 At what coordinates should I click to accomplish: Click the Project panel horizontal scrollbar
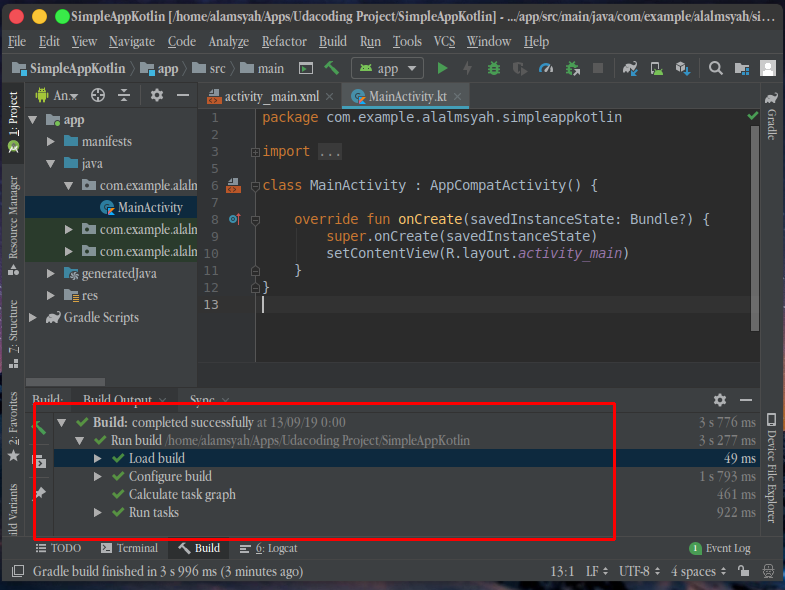click(x=65, y=382)
